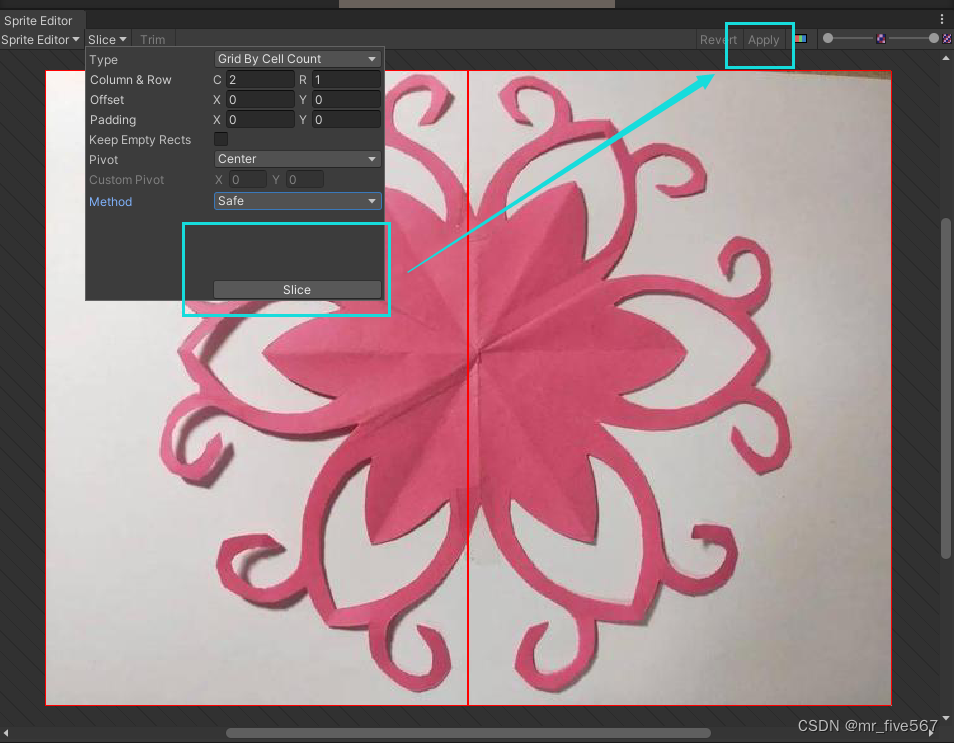Open the Method dropdown showing Safe
954x743 pixels.
(296, 201)
